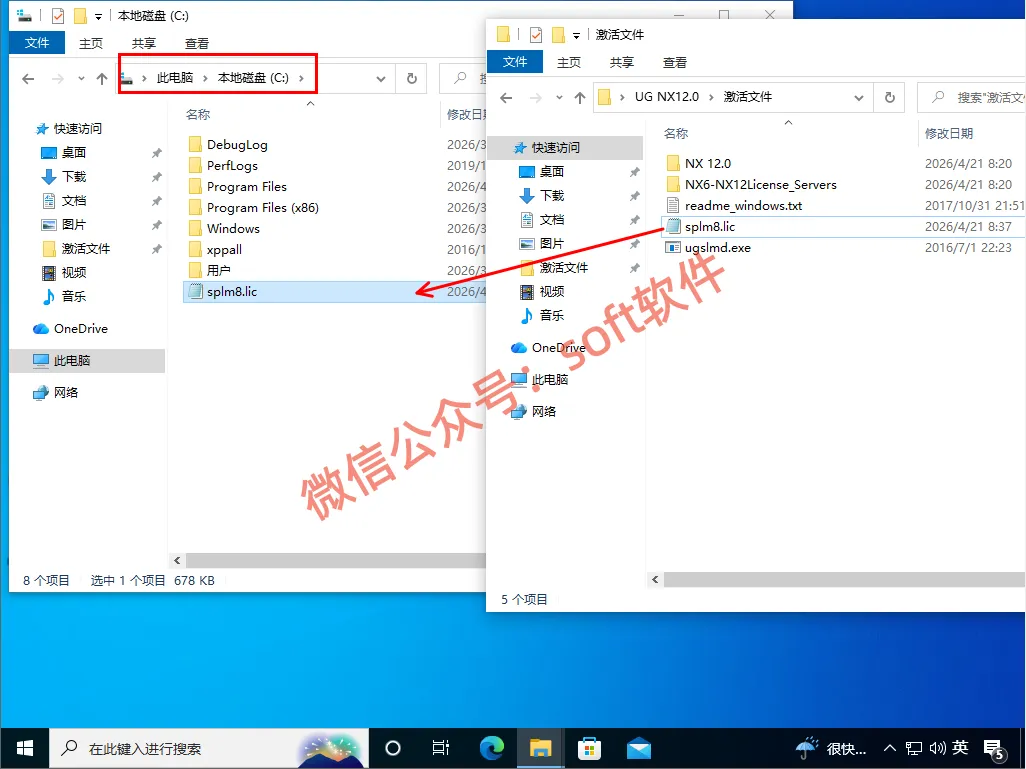Open 查看 tab in C: drive window
Image resolution: width=1026 pixels, height=769 pixels.
196,43
